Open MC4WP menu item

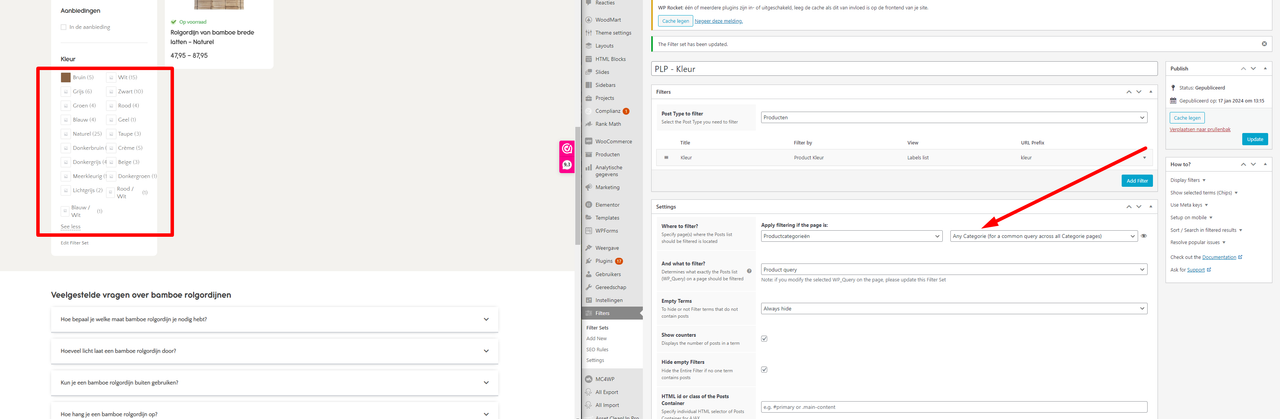pos(607,379)
